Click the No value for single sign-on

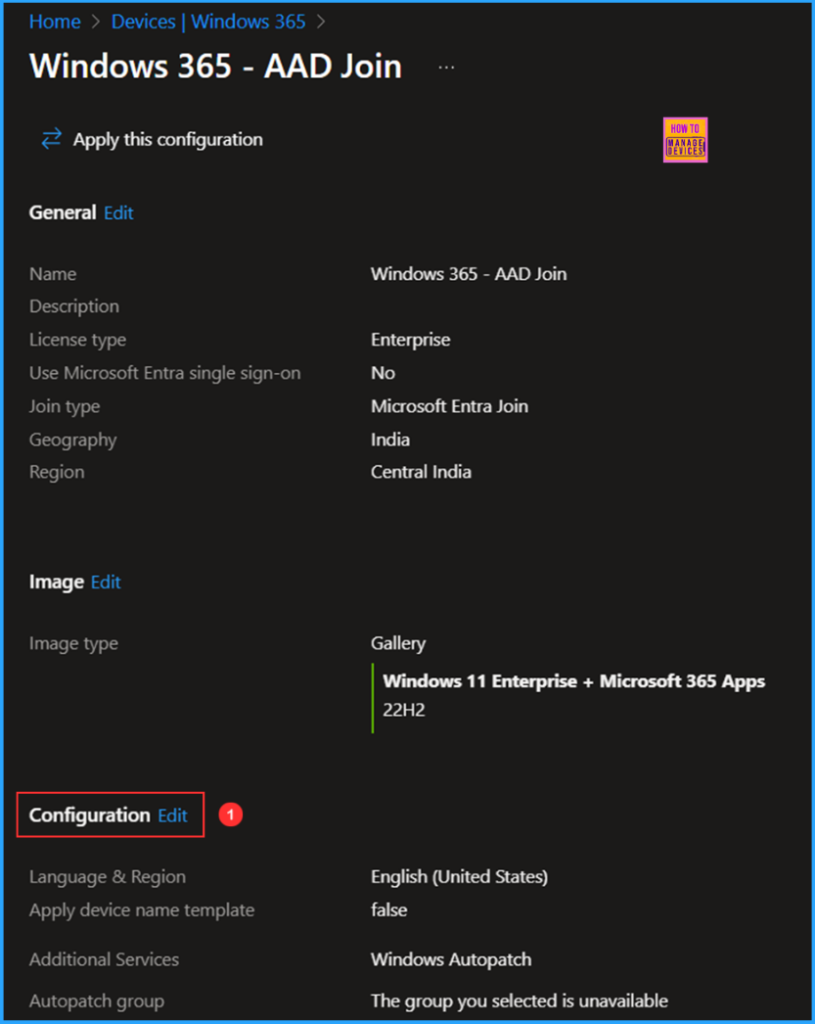(383, 373)
